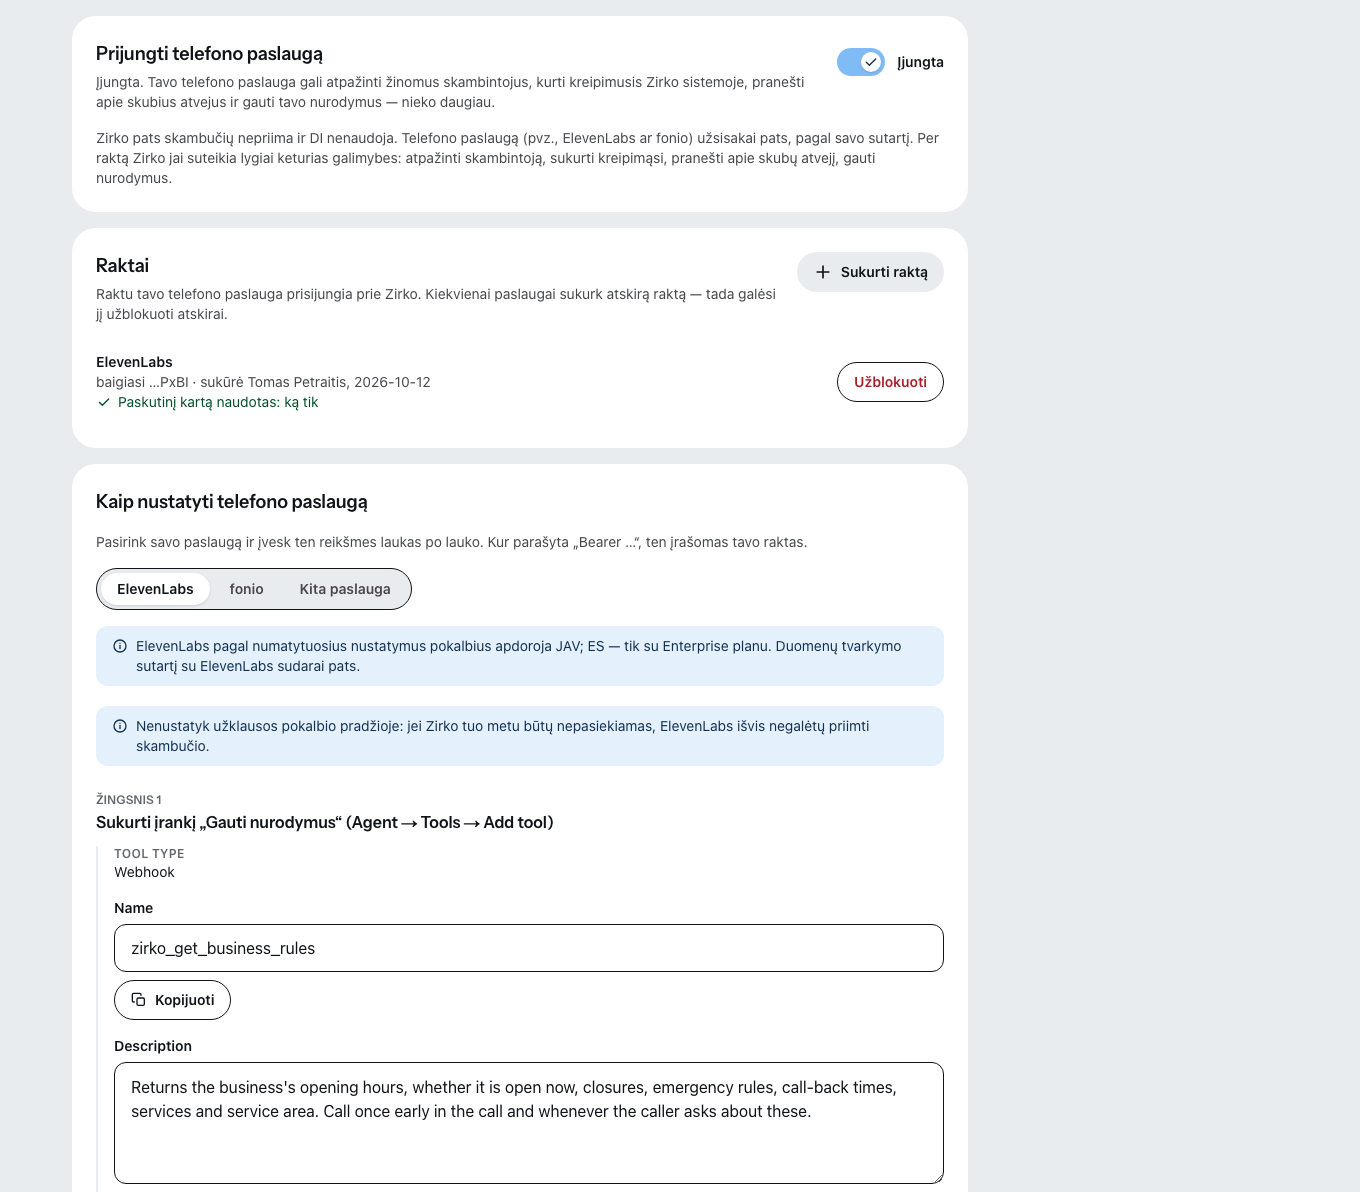
Task: Click the copy icon in Kopijuoti
Action: click(x=139, y=1000)
